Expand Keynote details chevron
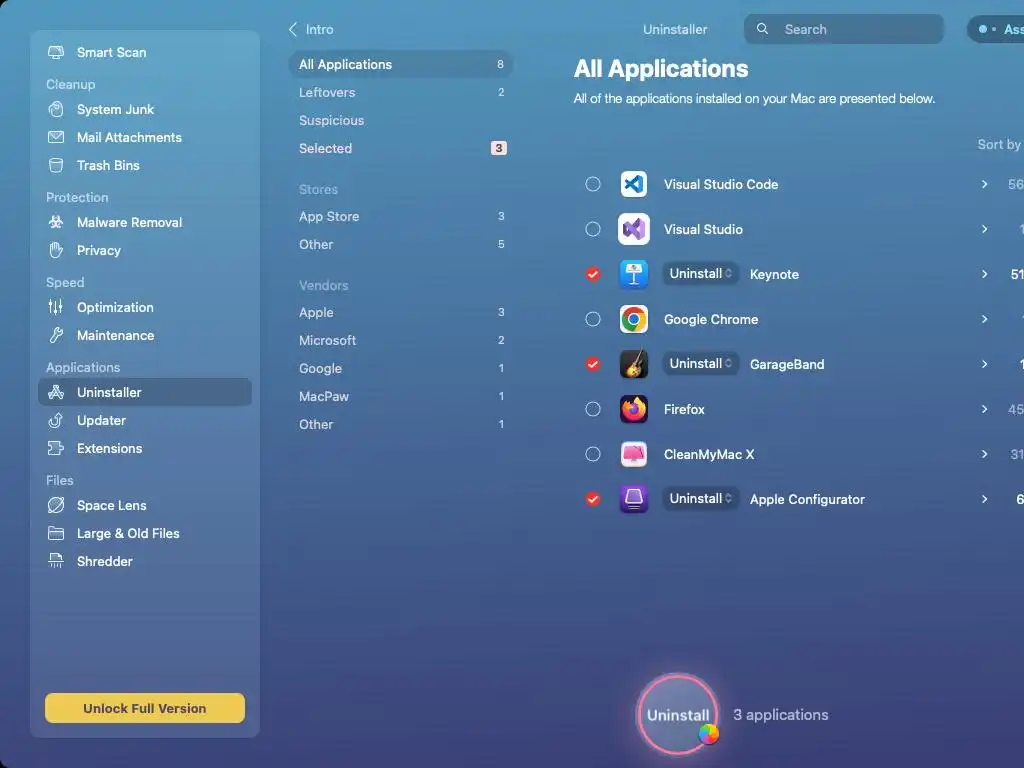 pyautogui.click(x=984, y=274)
